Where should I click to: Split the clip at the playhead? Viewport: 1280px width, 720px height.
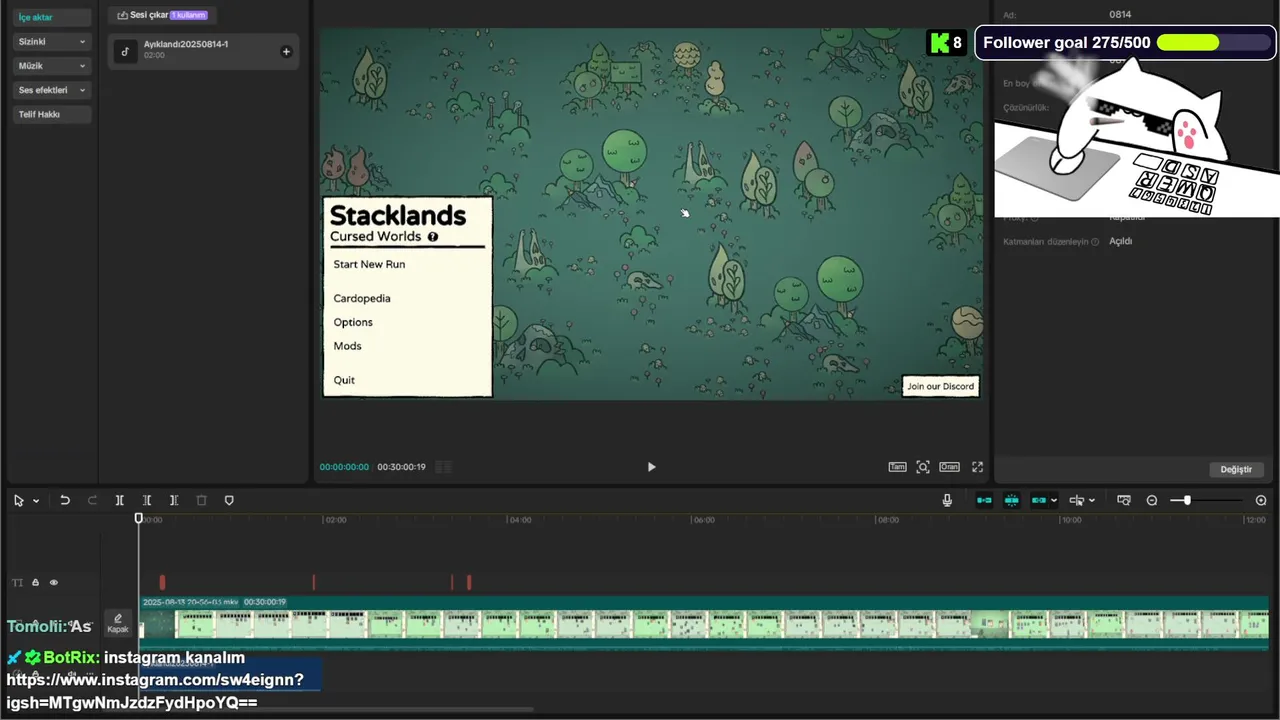coord(119,500)
